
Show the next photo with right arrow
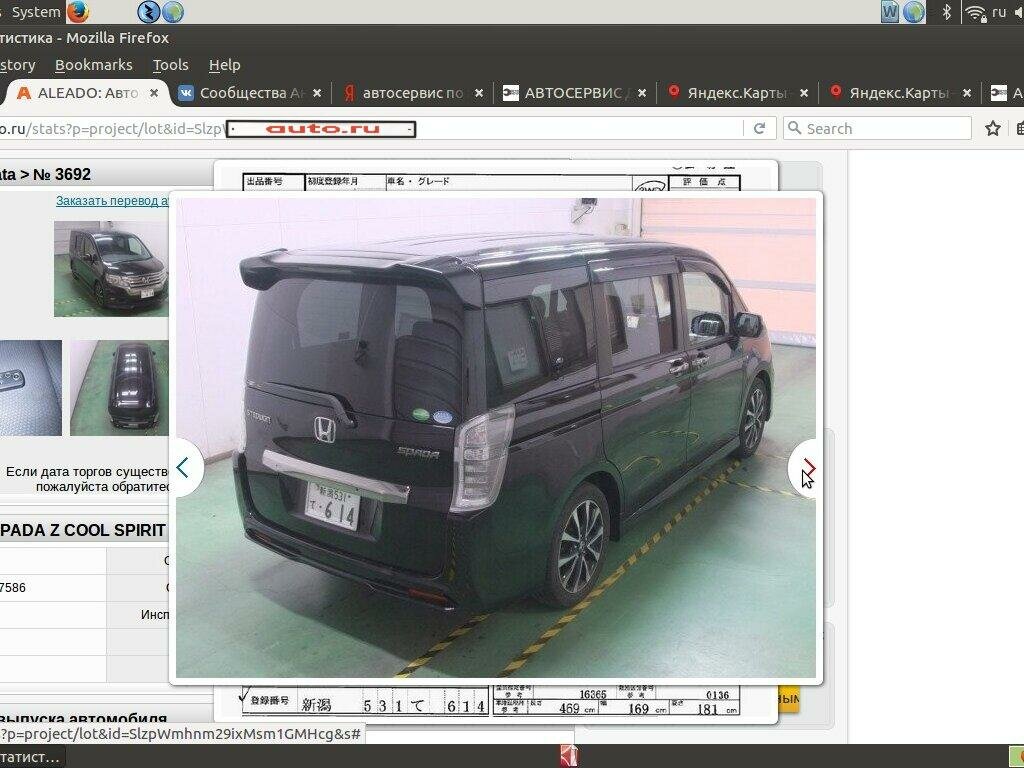click(x=808, y=468)
